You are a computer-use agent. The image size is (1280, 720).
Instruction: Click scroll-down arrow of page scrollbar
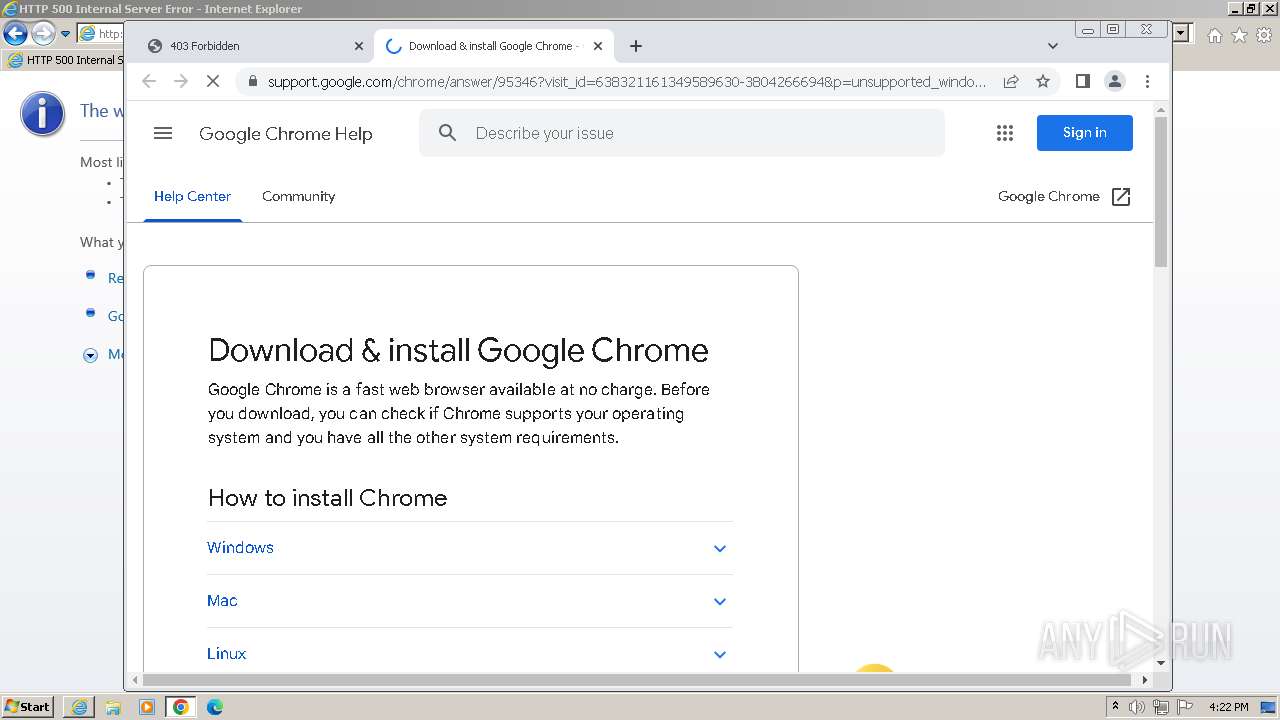click(1161, 663)
